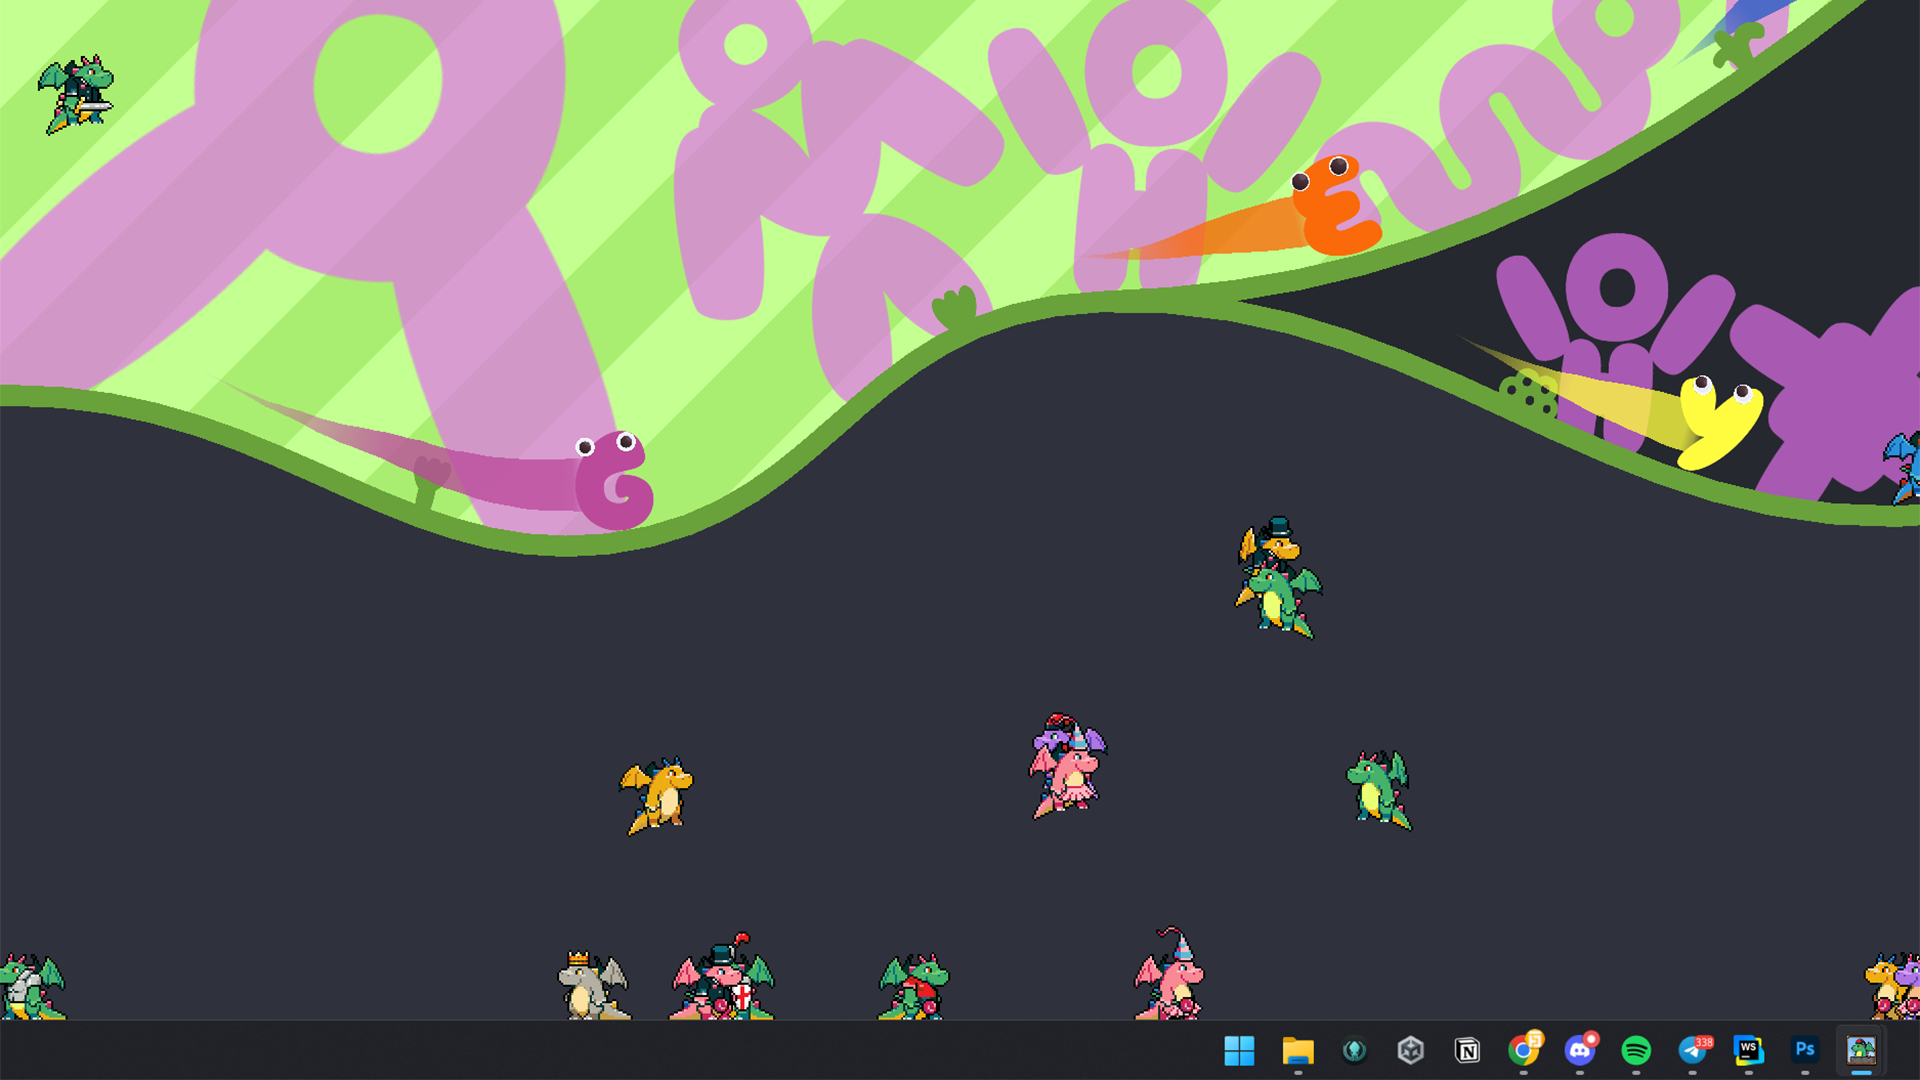
Task: Click the active dragon pet app taskbar icon
Action: pos(1861,1050)
